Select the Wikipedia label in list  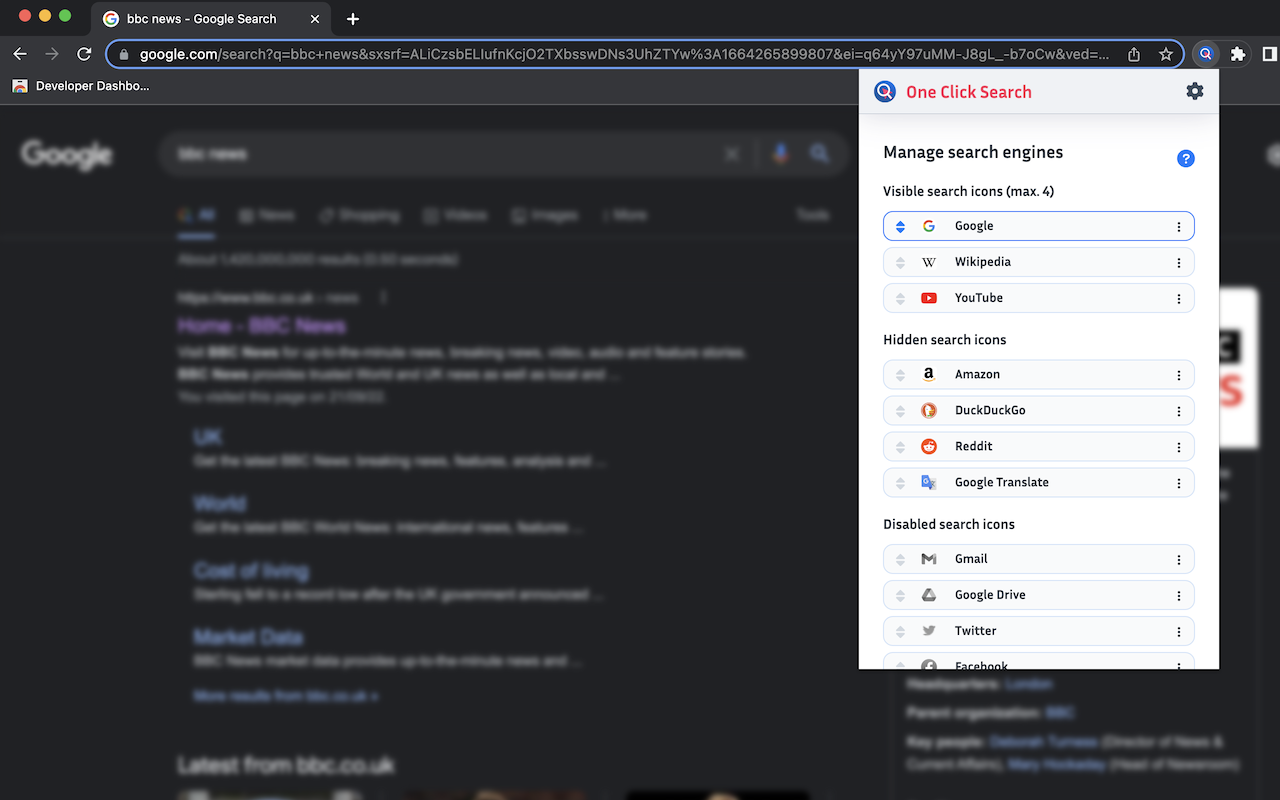click(983, 262)
